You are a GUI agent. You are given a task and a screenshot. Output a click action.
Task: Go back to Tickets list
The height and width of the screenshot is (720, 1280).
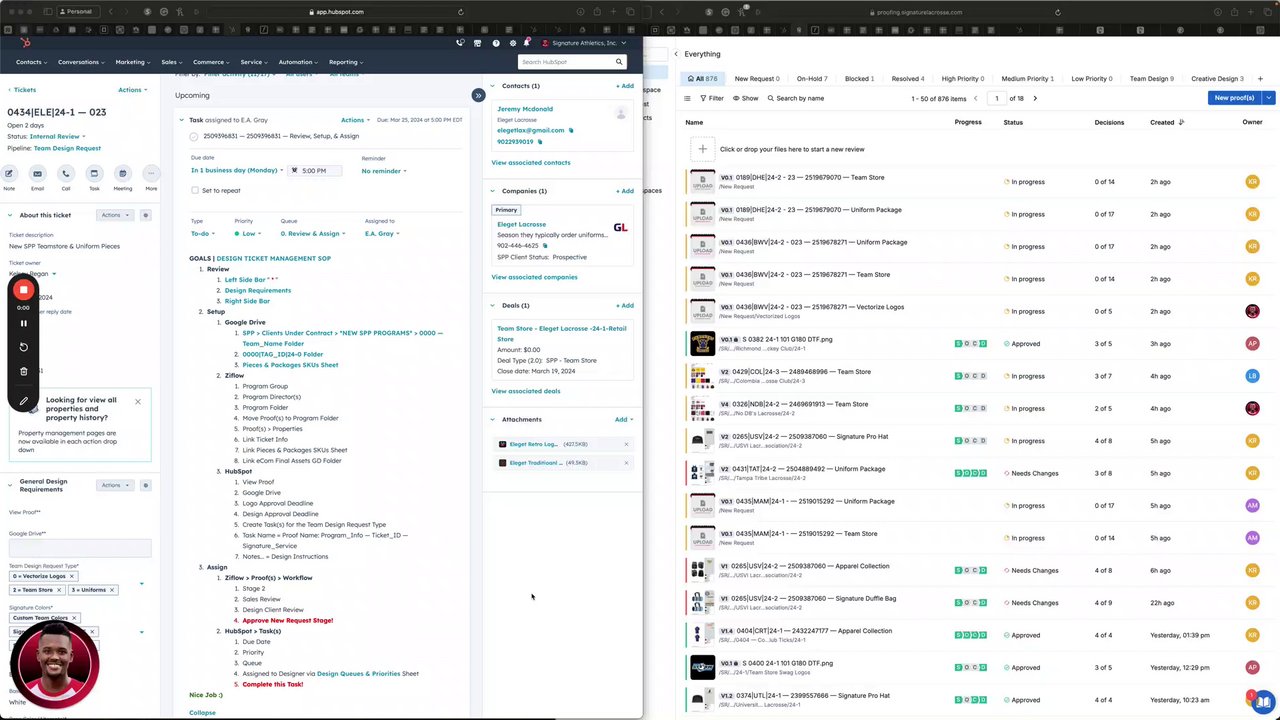coord(21,90)
